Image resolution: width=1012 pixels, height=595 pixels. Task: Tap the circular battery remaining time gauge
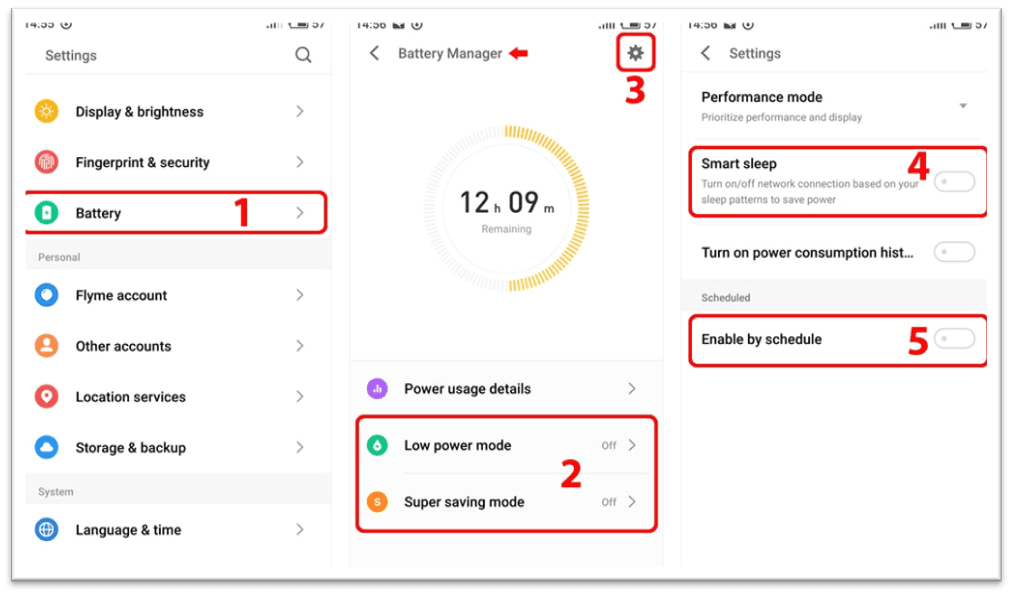[x=507, y=208]
